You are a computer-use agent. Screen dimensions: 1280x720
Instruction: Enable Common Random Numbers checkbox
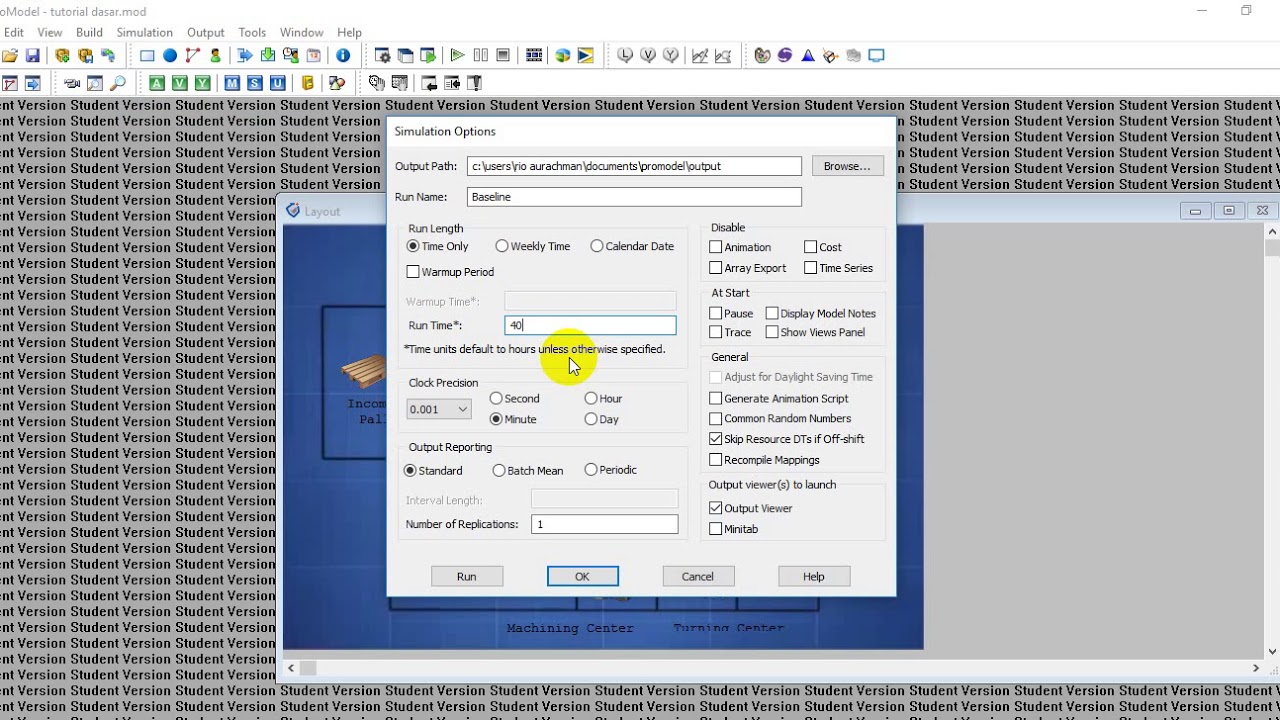point(716,418)
